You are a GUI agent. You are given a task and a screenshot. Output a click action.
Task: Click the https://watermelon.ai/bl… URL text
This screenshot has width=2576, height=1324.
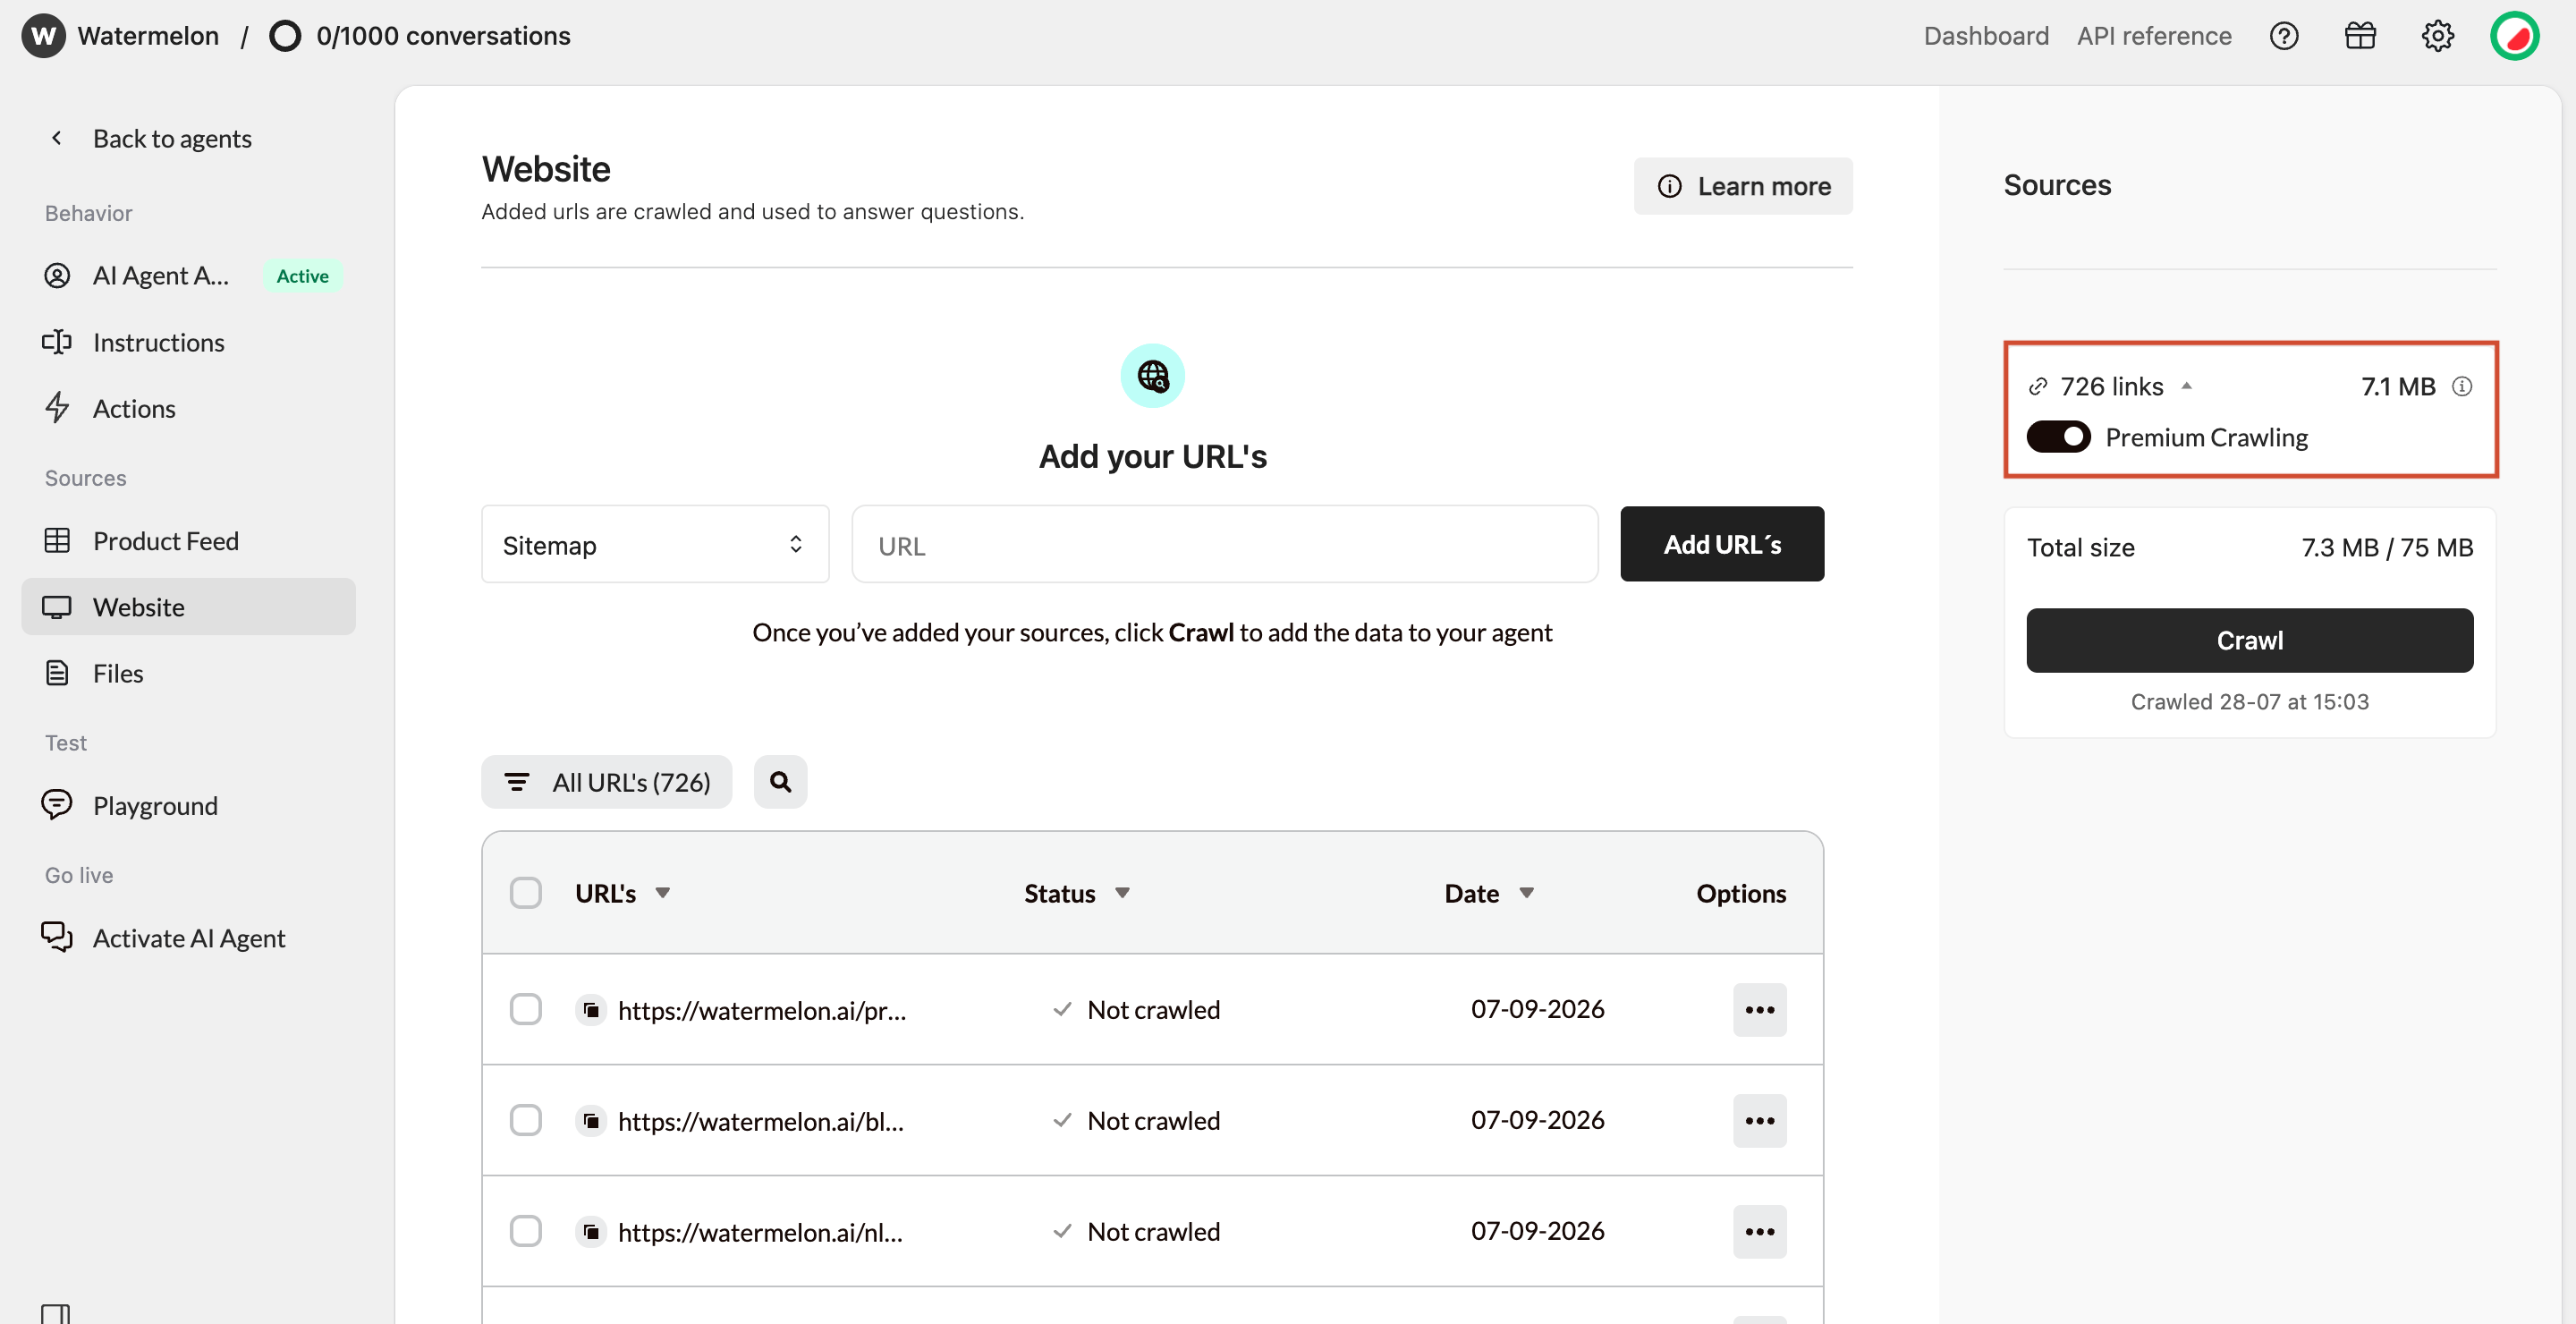(761, 1121)
